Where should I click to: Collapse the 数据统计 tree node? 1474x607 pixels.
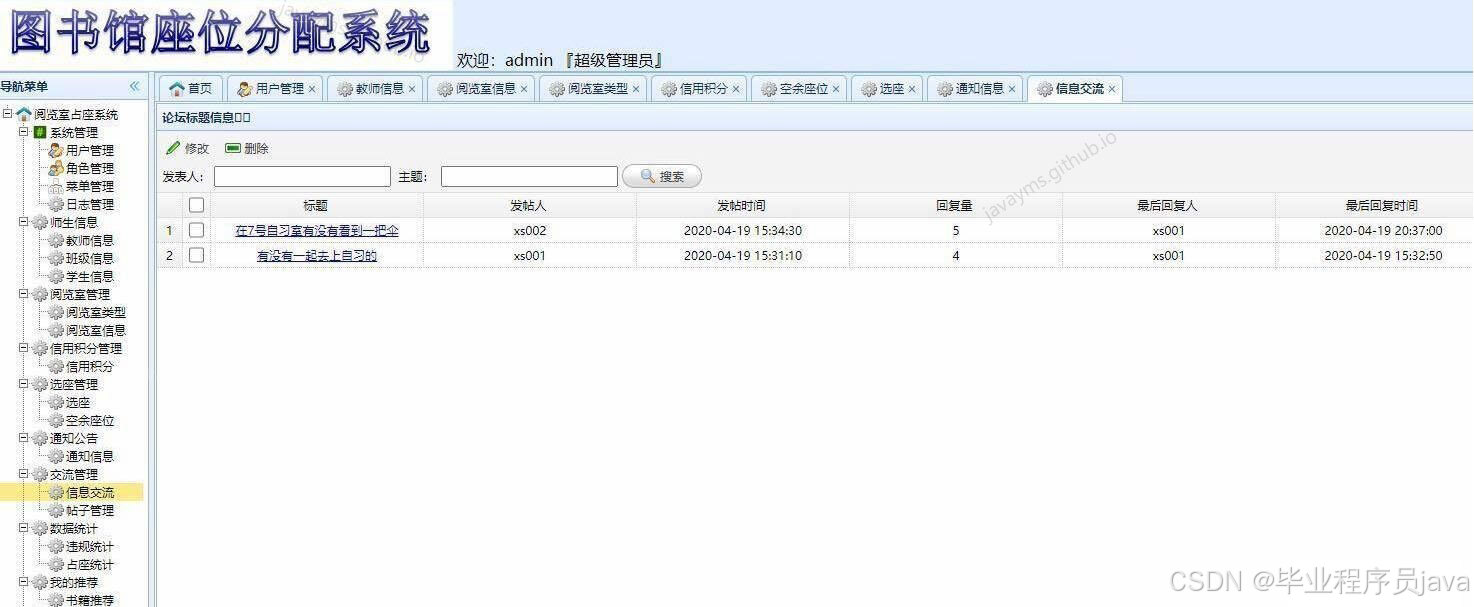[x=23, y=528]
